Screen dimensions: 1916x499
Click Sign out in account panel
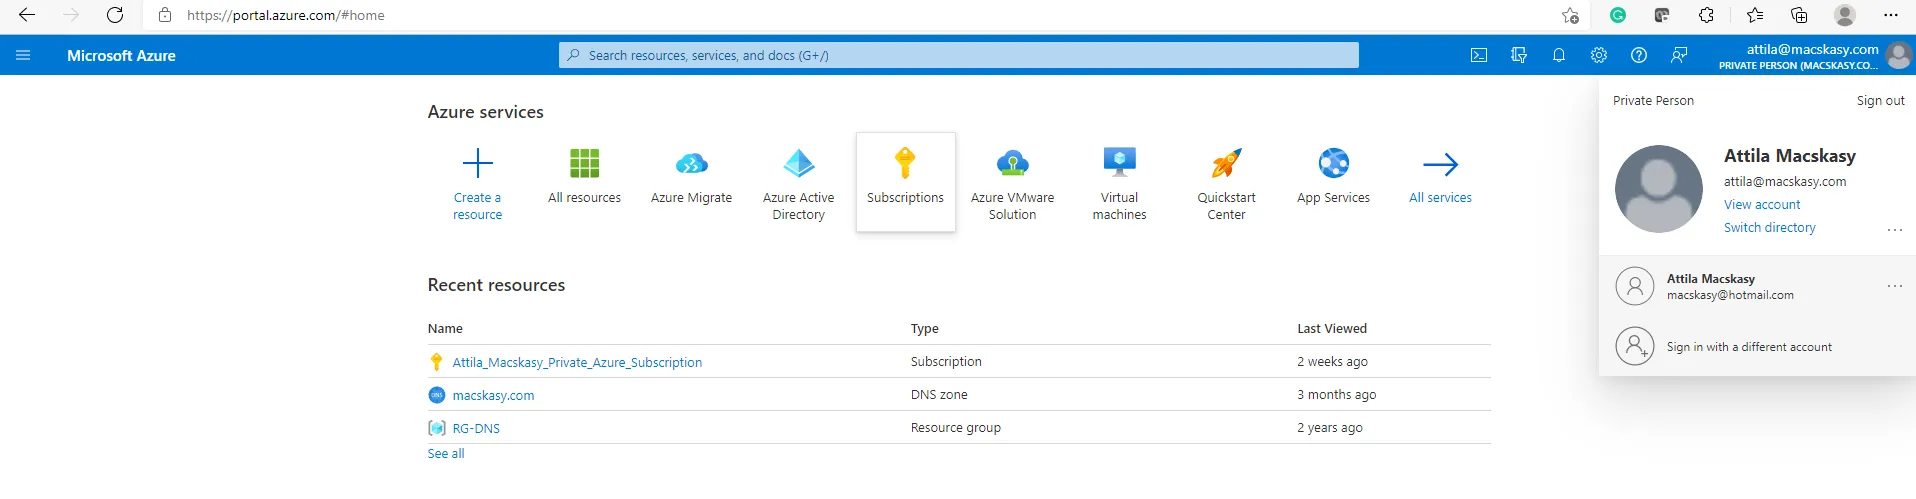point(1880,101)
